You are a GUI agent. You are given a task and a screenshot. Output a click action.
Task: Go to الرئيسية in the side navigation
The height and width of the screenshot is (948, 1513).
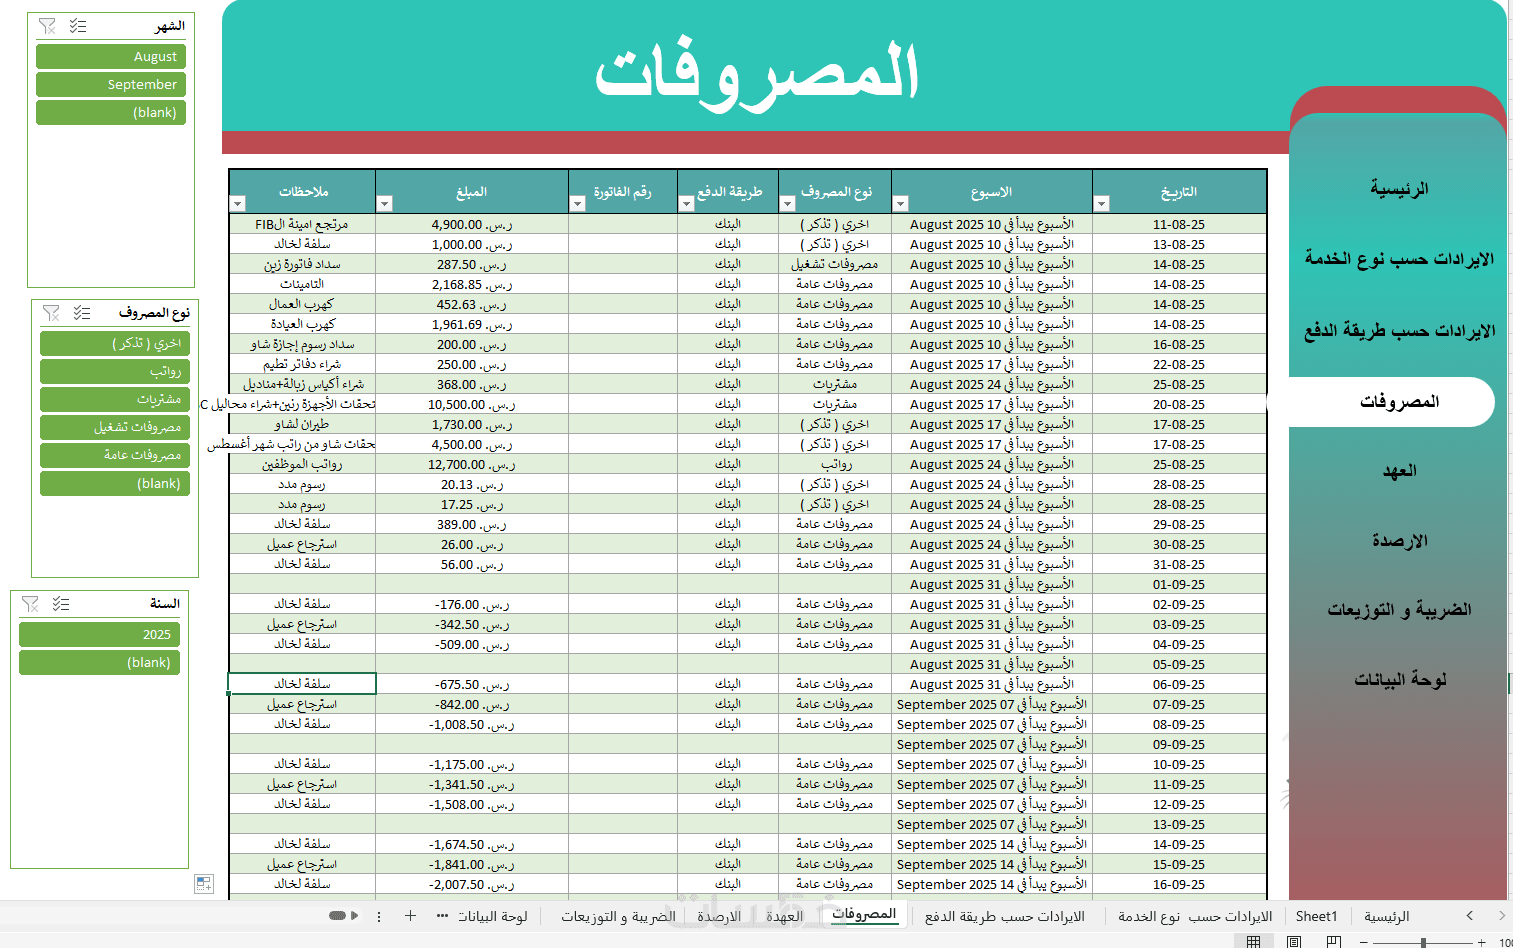(1399, 188)
